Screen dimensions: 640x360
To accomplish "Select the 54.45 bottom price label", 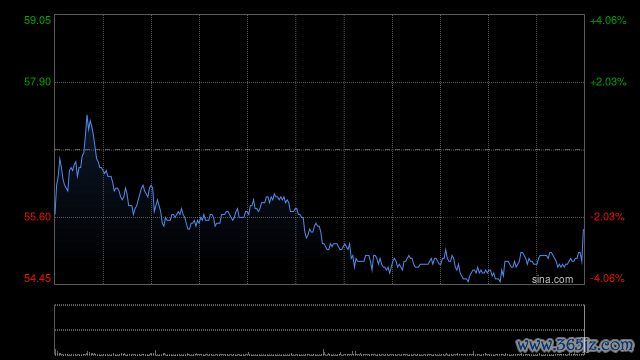I will pos(37,278).
